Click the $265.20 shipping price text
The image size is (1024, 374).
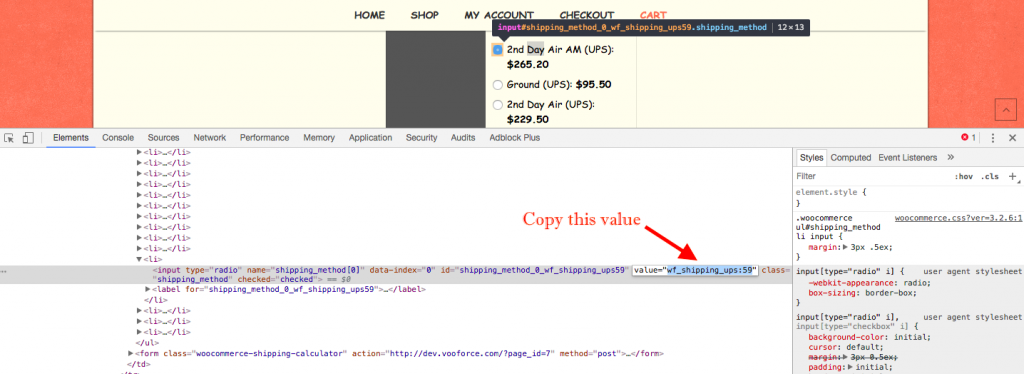(x=528, y=65)
